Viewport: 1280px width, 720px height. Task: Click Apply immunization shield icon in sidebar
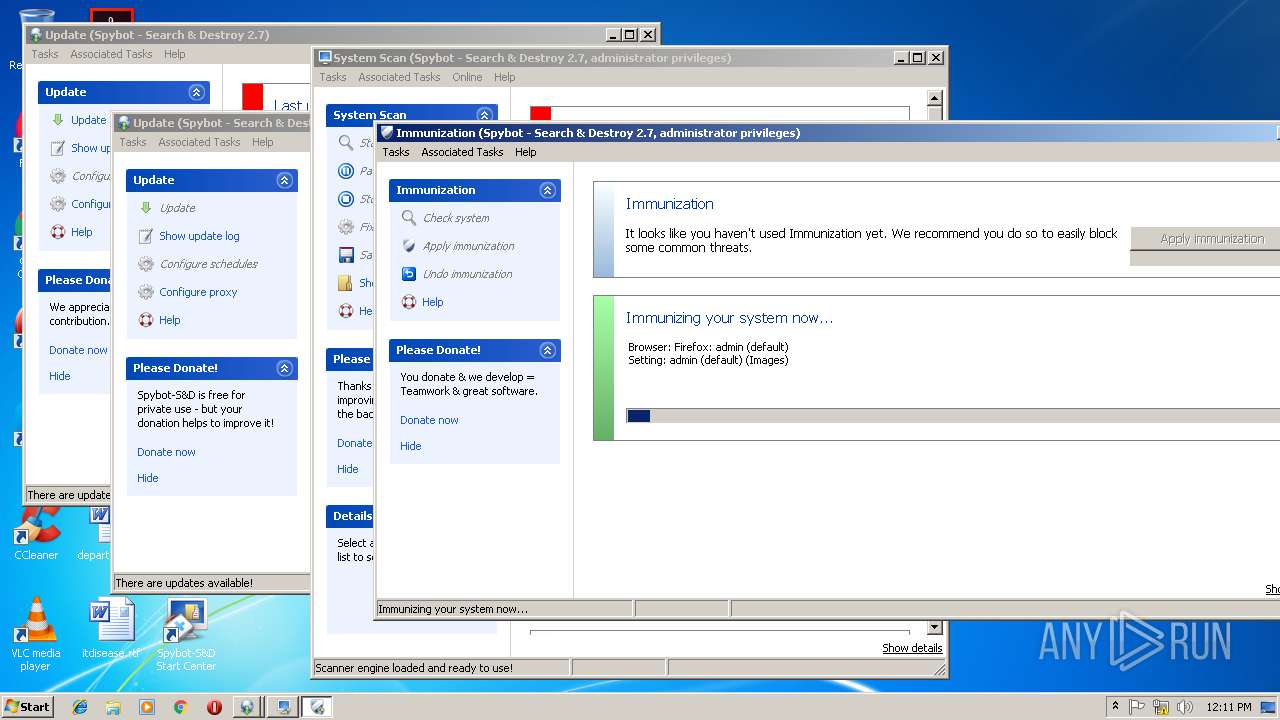coord(408,246)
